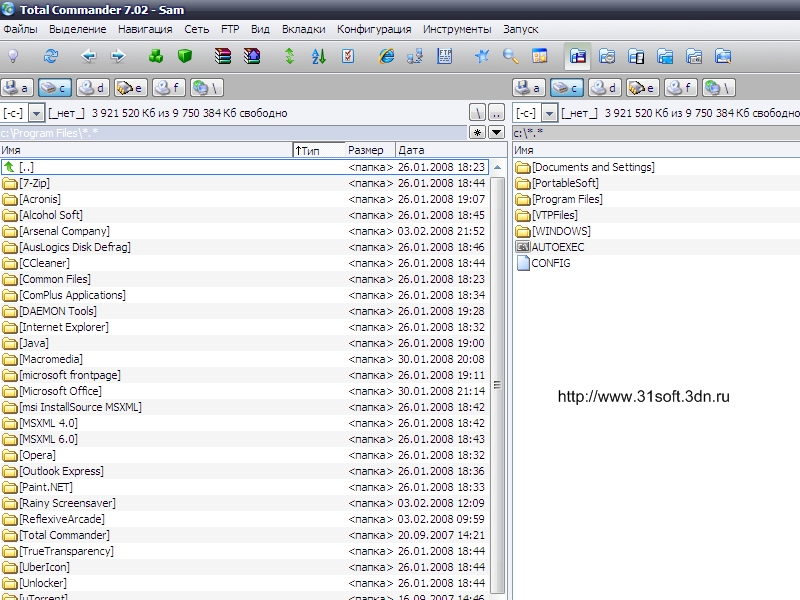The height and width of the screenshot is (600, 800).
Task: Refresh the panel with the blue arrows icon
Action: click(x=51, y=56)
